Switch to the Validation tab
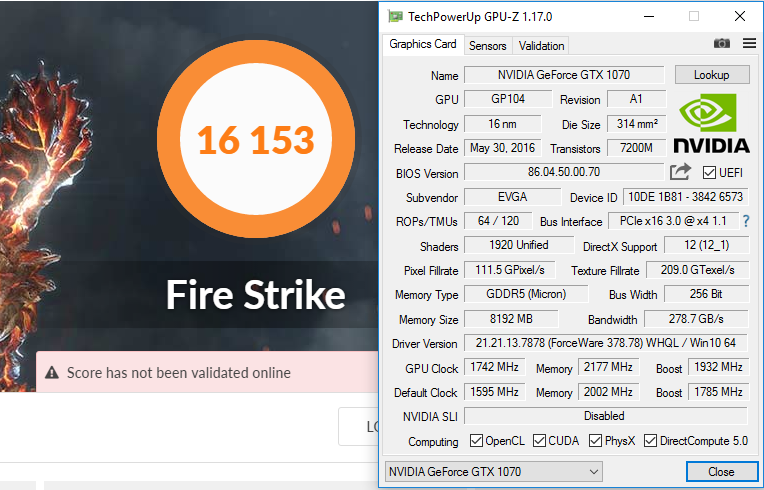This screenshot has width=764, height=490. [541, 46]
